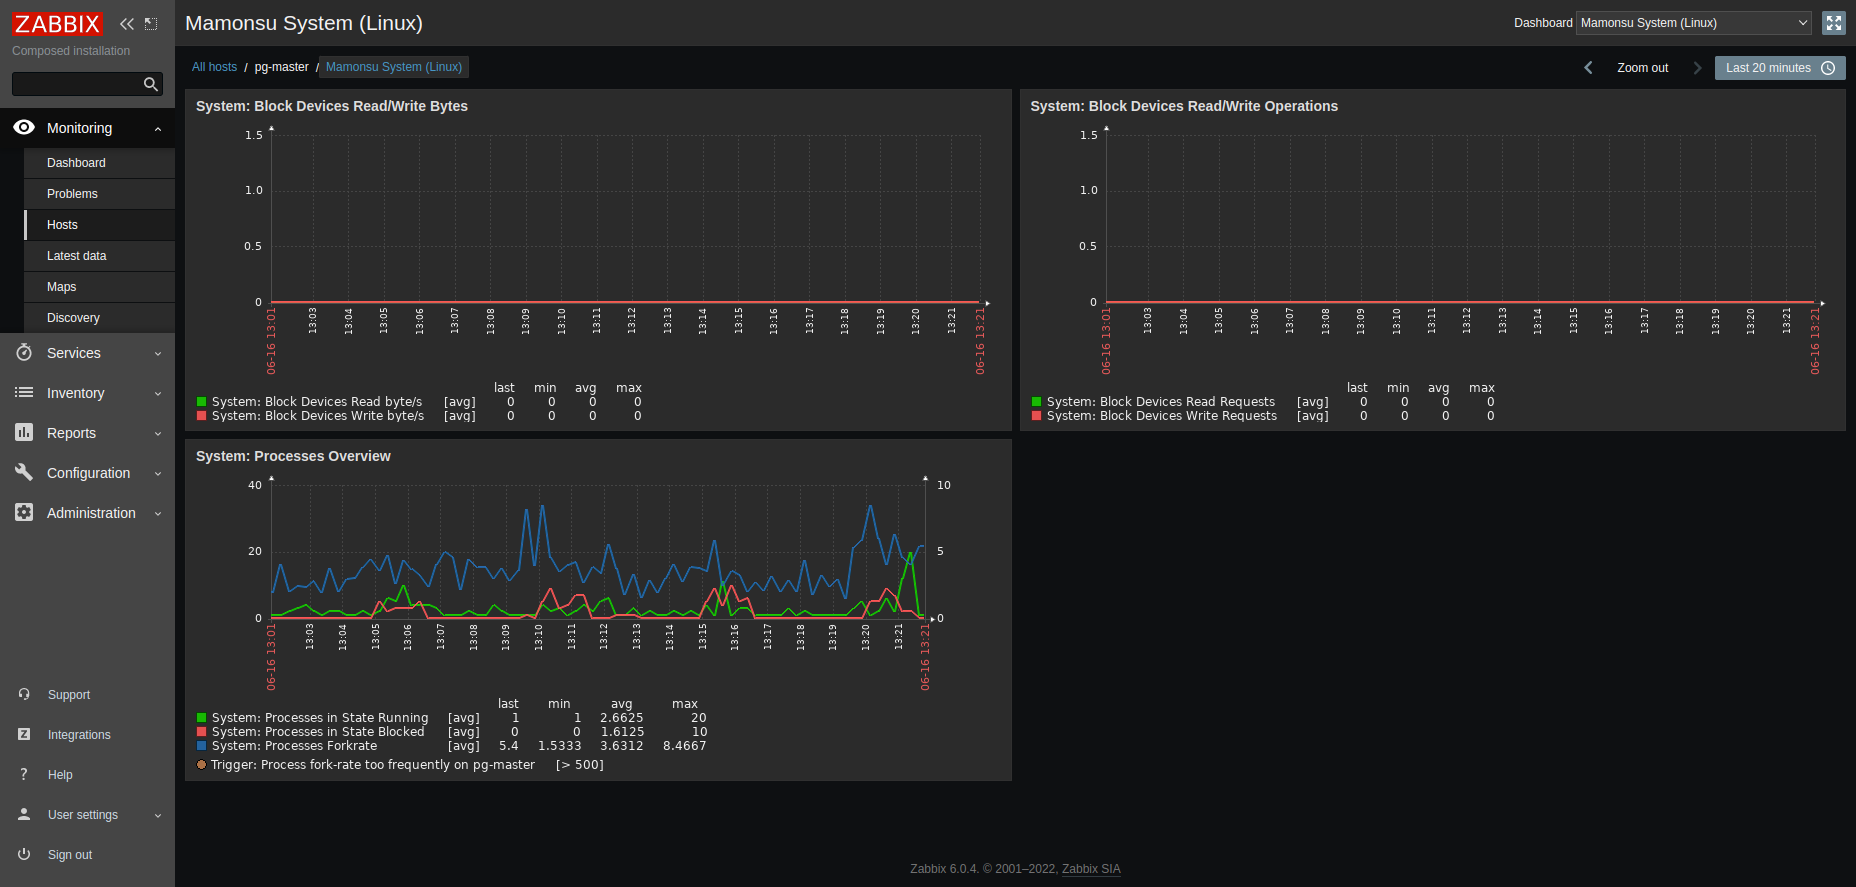Click the clock icon in time selector
This screenshot has width=1856, height=887.
(x=1828, y=68)
